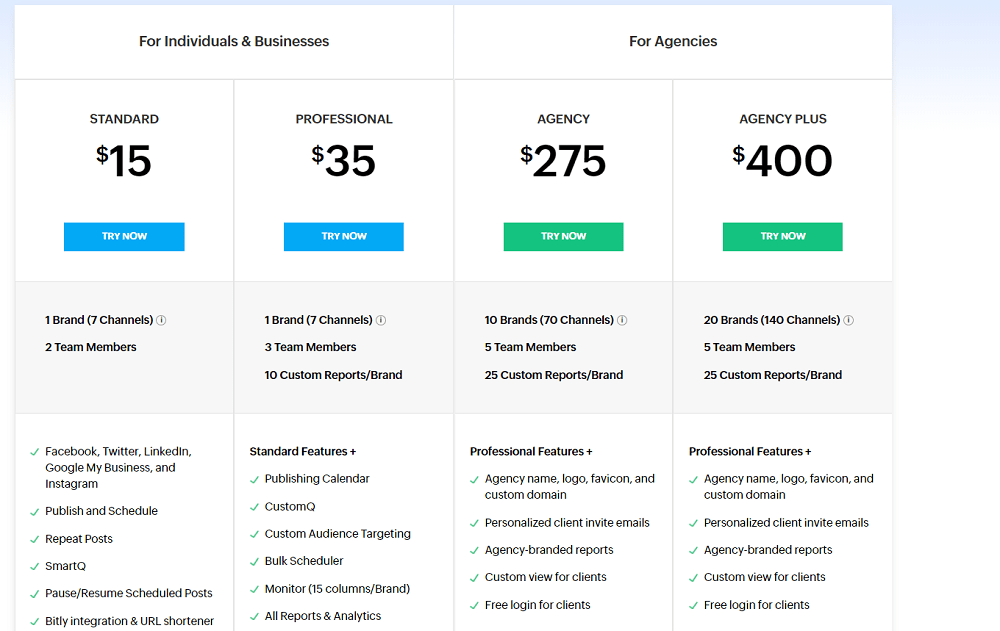Click the "CustomQ" feature
The height and width of the screenshot is (631, 1000).
pos(290,507)
